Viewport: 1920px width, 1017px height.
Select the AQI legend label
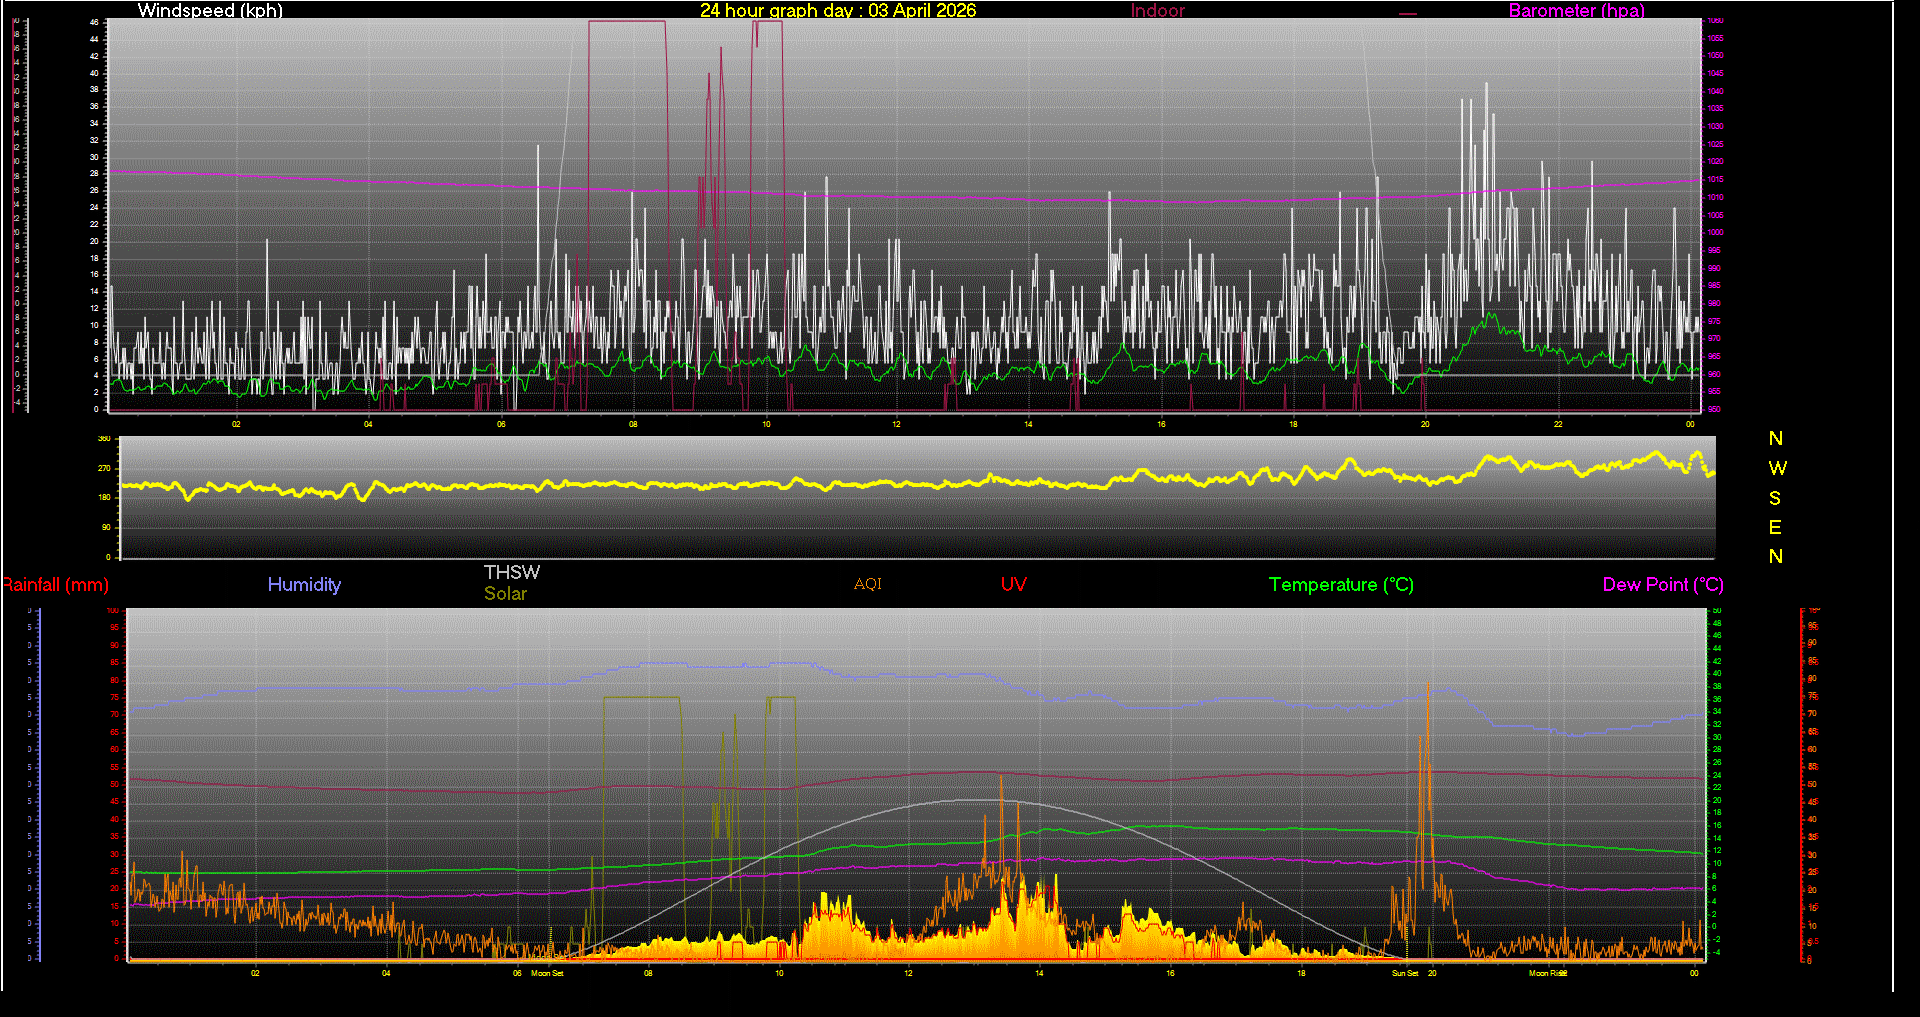pos(867,584)
